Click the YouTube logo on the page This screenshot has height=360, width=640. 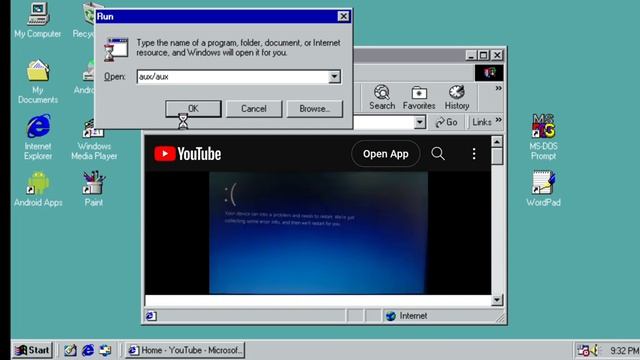coord(188,154)
